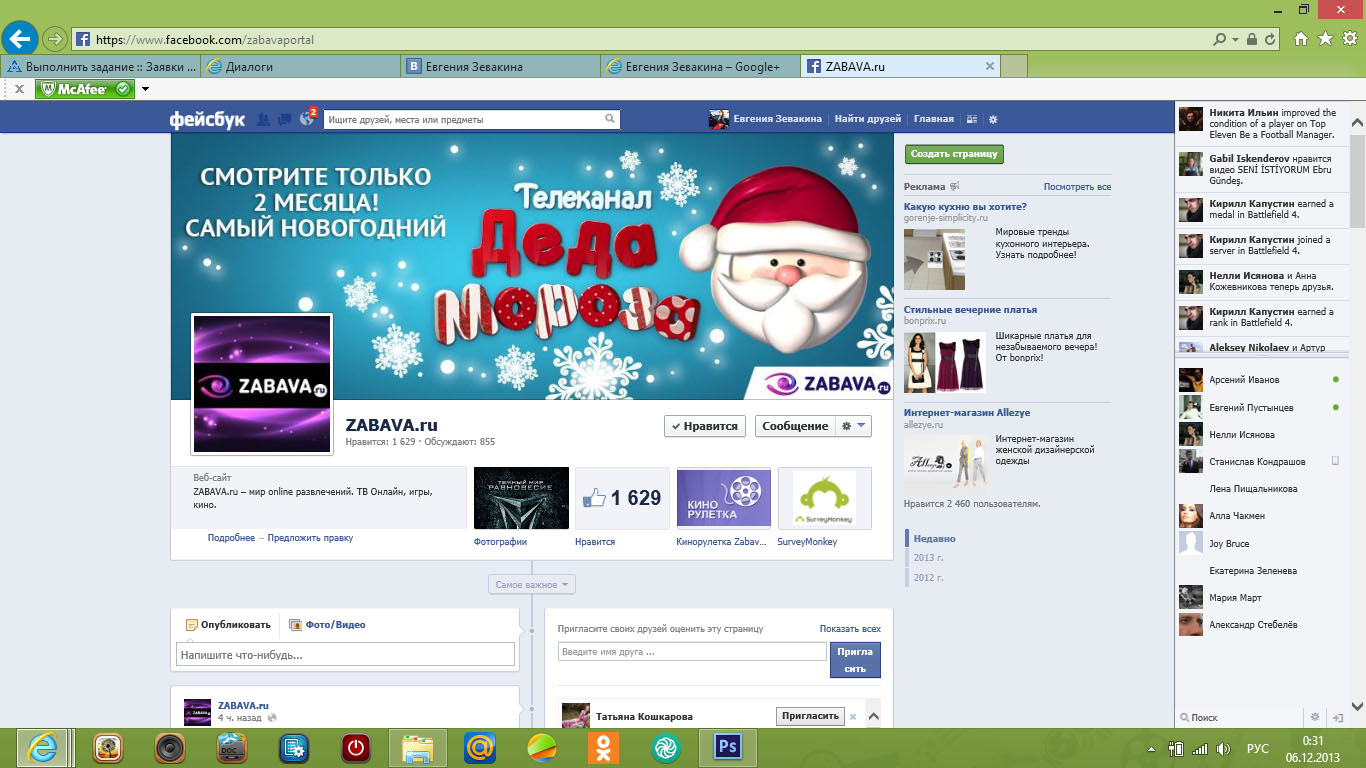Open Евгения Зевакина profile avatar in header
This screenshot has width=1366, height=768.
pos(719,119)
